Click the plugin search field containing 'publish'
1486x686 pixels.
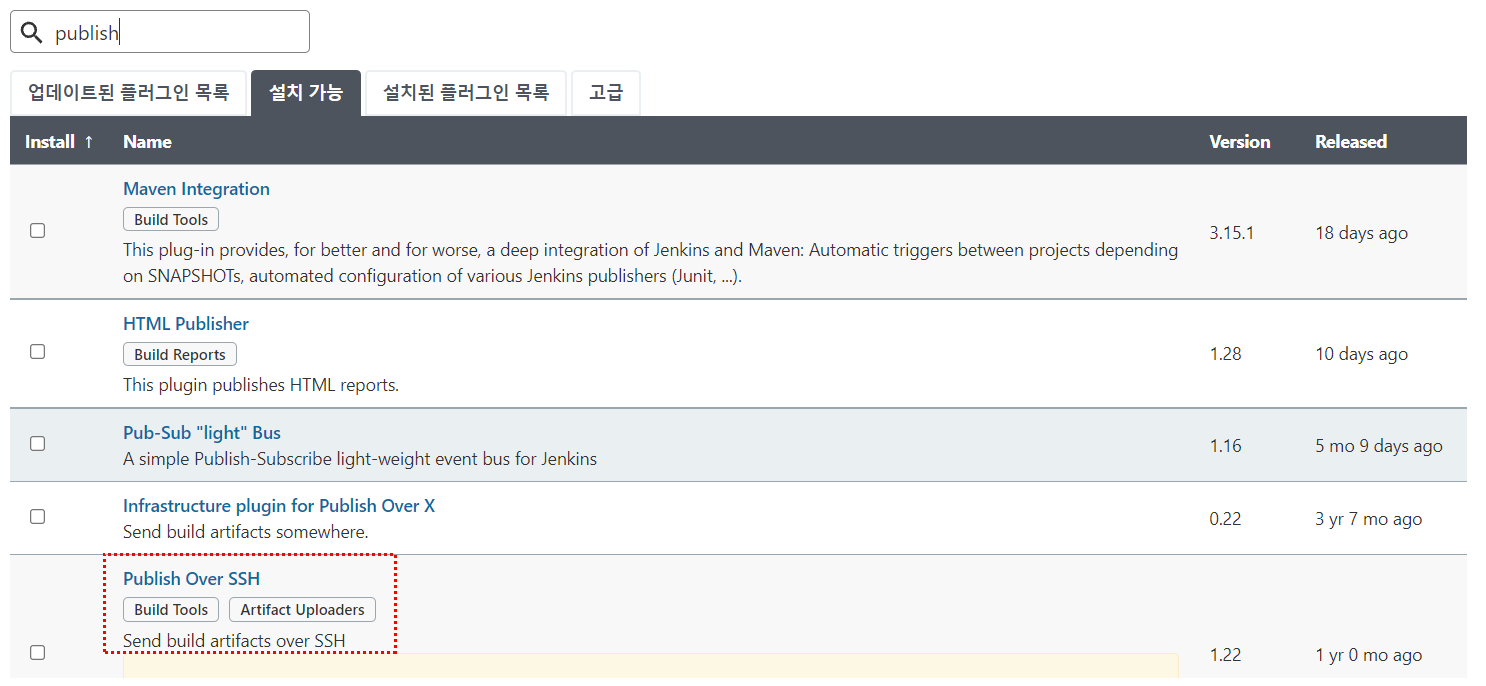click(x=160, y=32)
